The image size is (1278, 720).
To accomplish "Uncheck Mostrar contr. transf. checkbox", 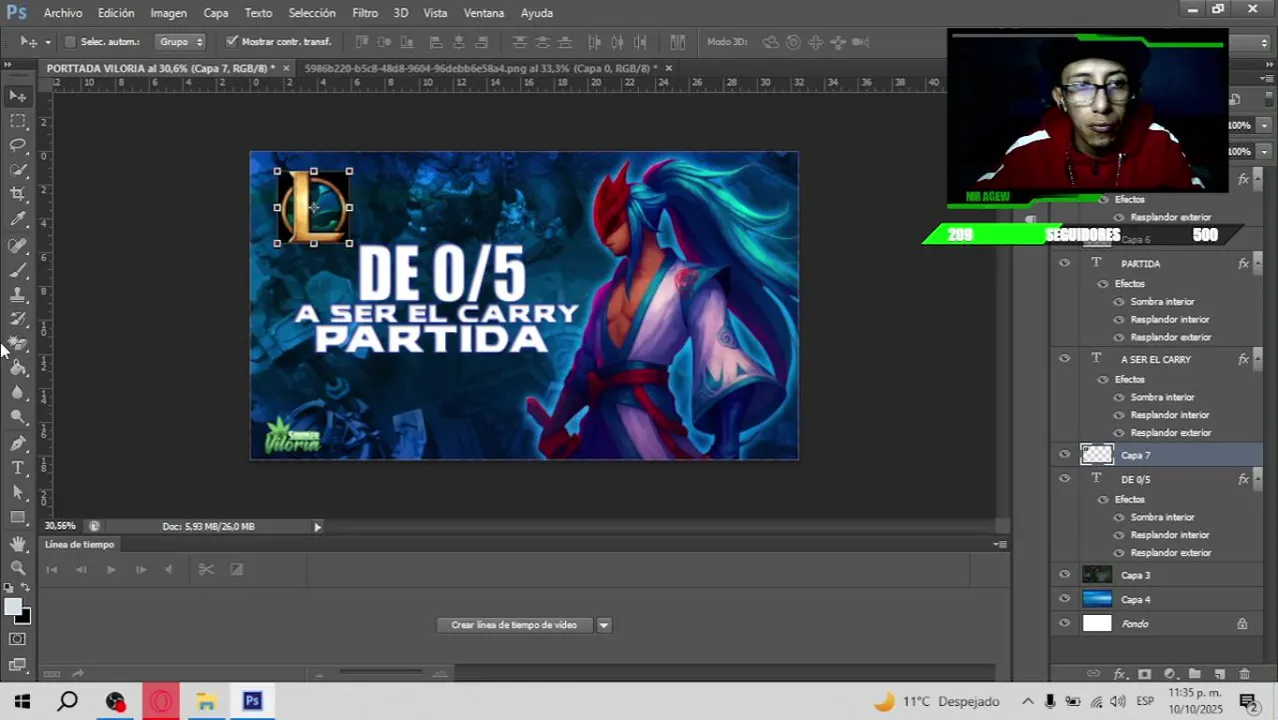I will pyautogui.click(x=232, y=42).
